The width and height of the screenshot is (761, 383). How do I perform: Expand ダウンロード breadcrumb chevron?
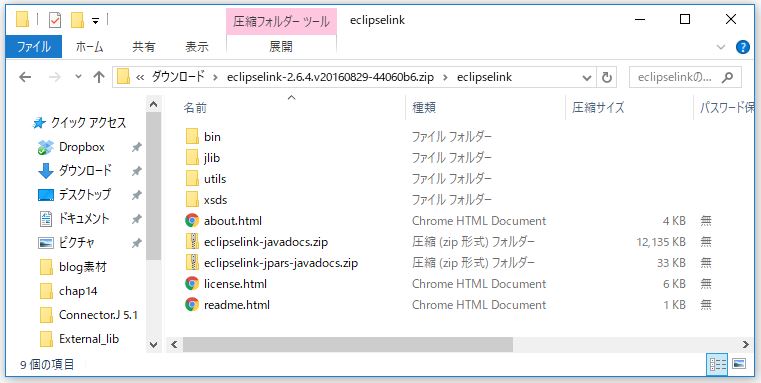pyautogui.click(x=215, y=77)
